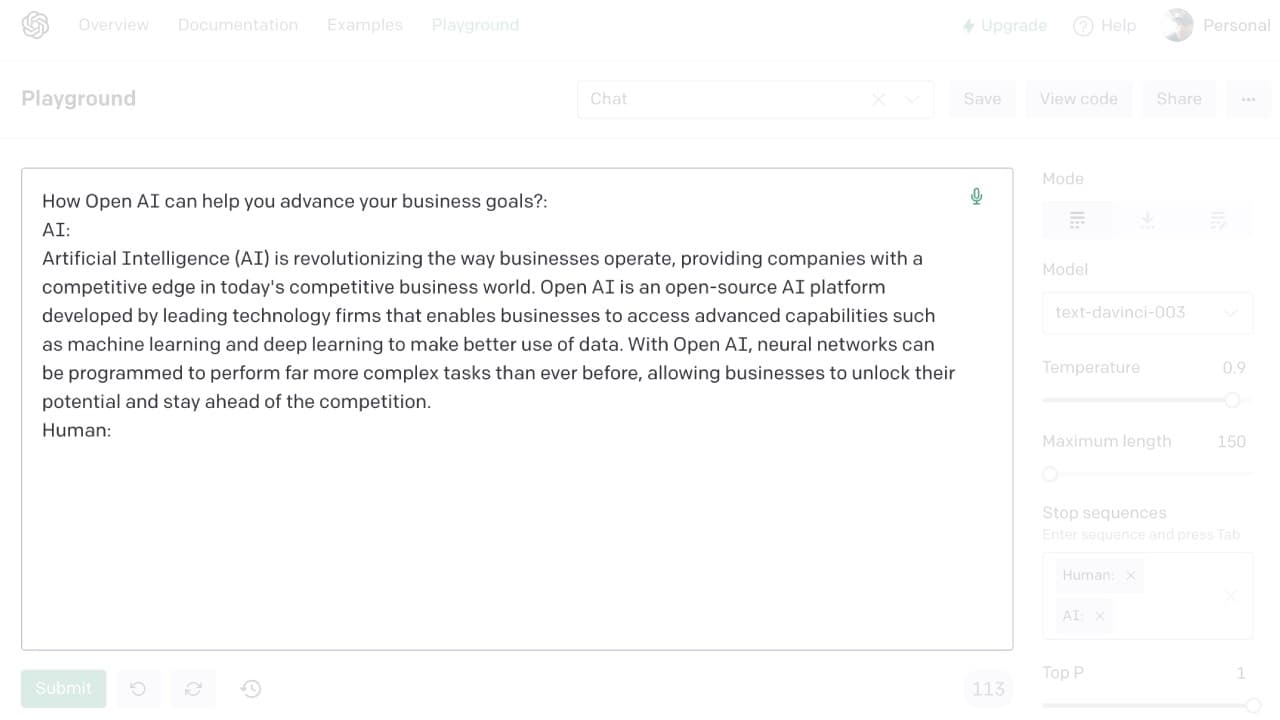The width and height of the screenshot is (1280, 720).
Task: Clear the preset selection with the X
Action: coord(878,99)
